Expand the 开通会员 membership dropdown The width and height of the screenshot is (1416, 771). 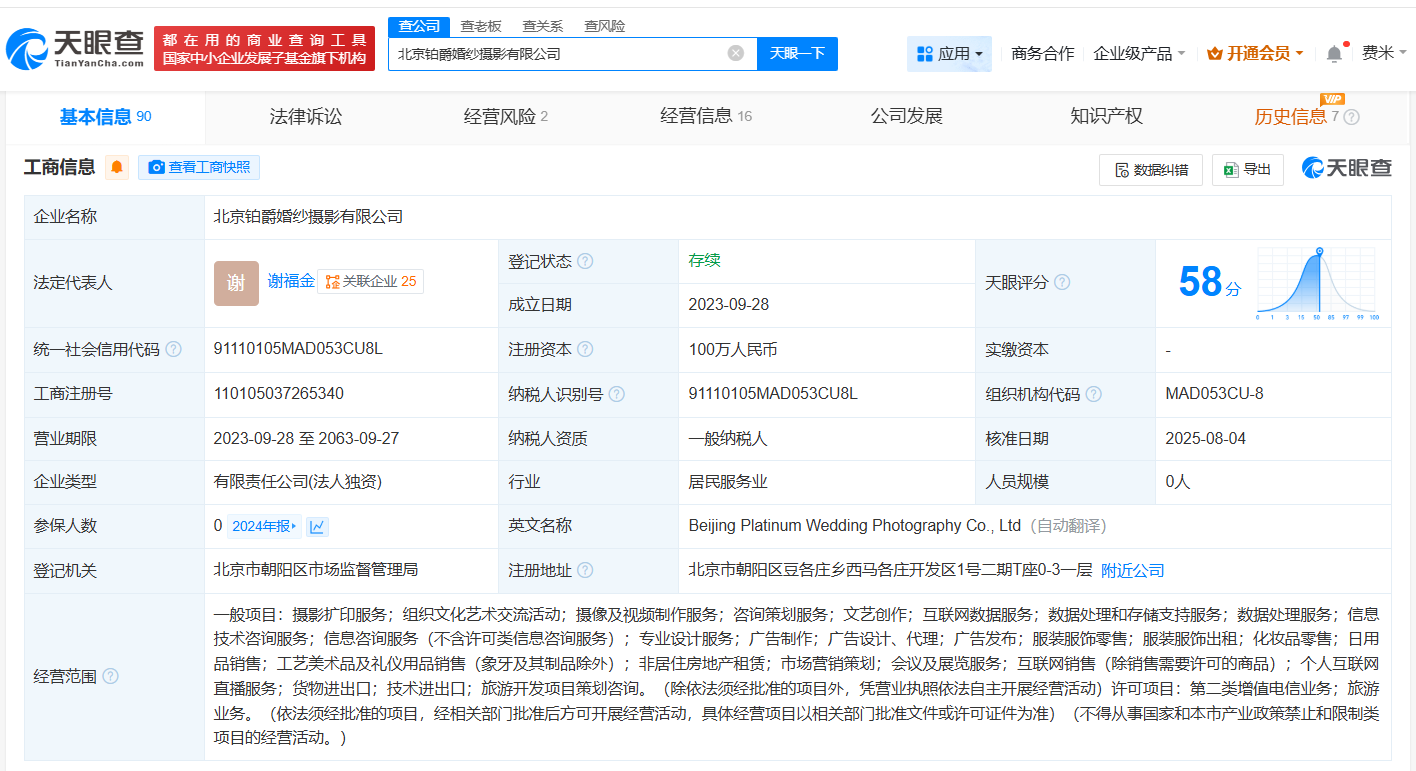tap(1255, 52)
